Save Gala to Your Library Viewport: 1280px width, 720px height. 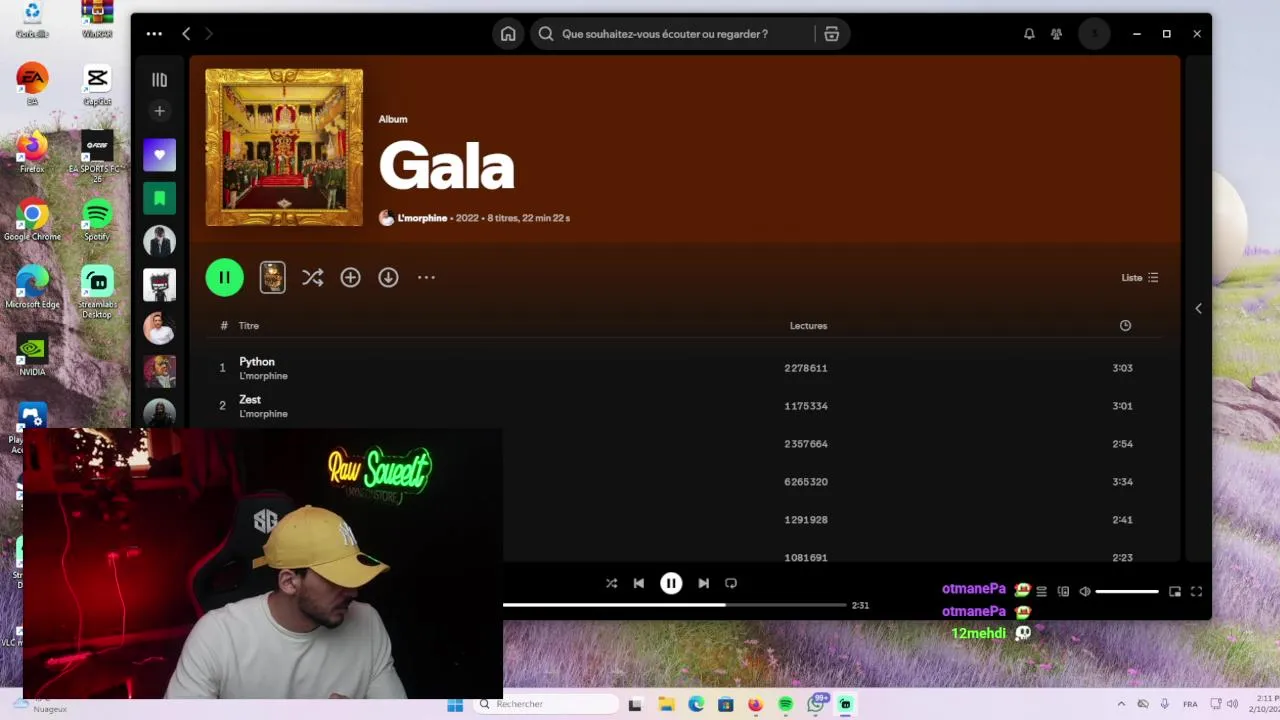pos(350,277)
